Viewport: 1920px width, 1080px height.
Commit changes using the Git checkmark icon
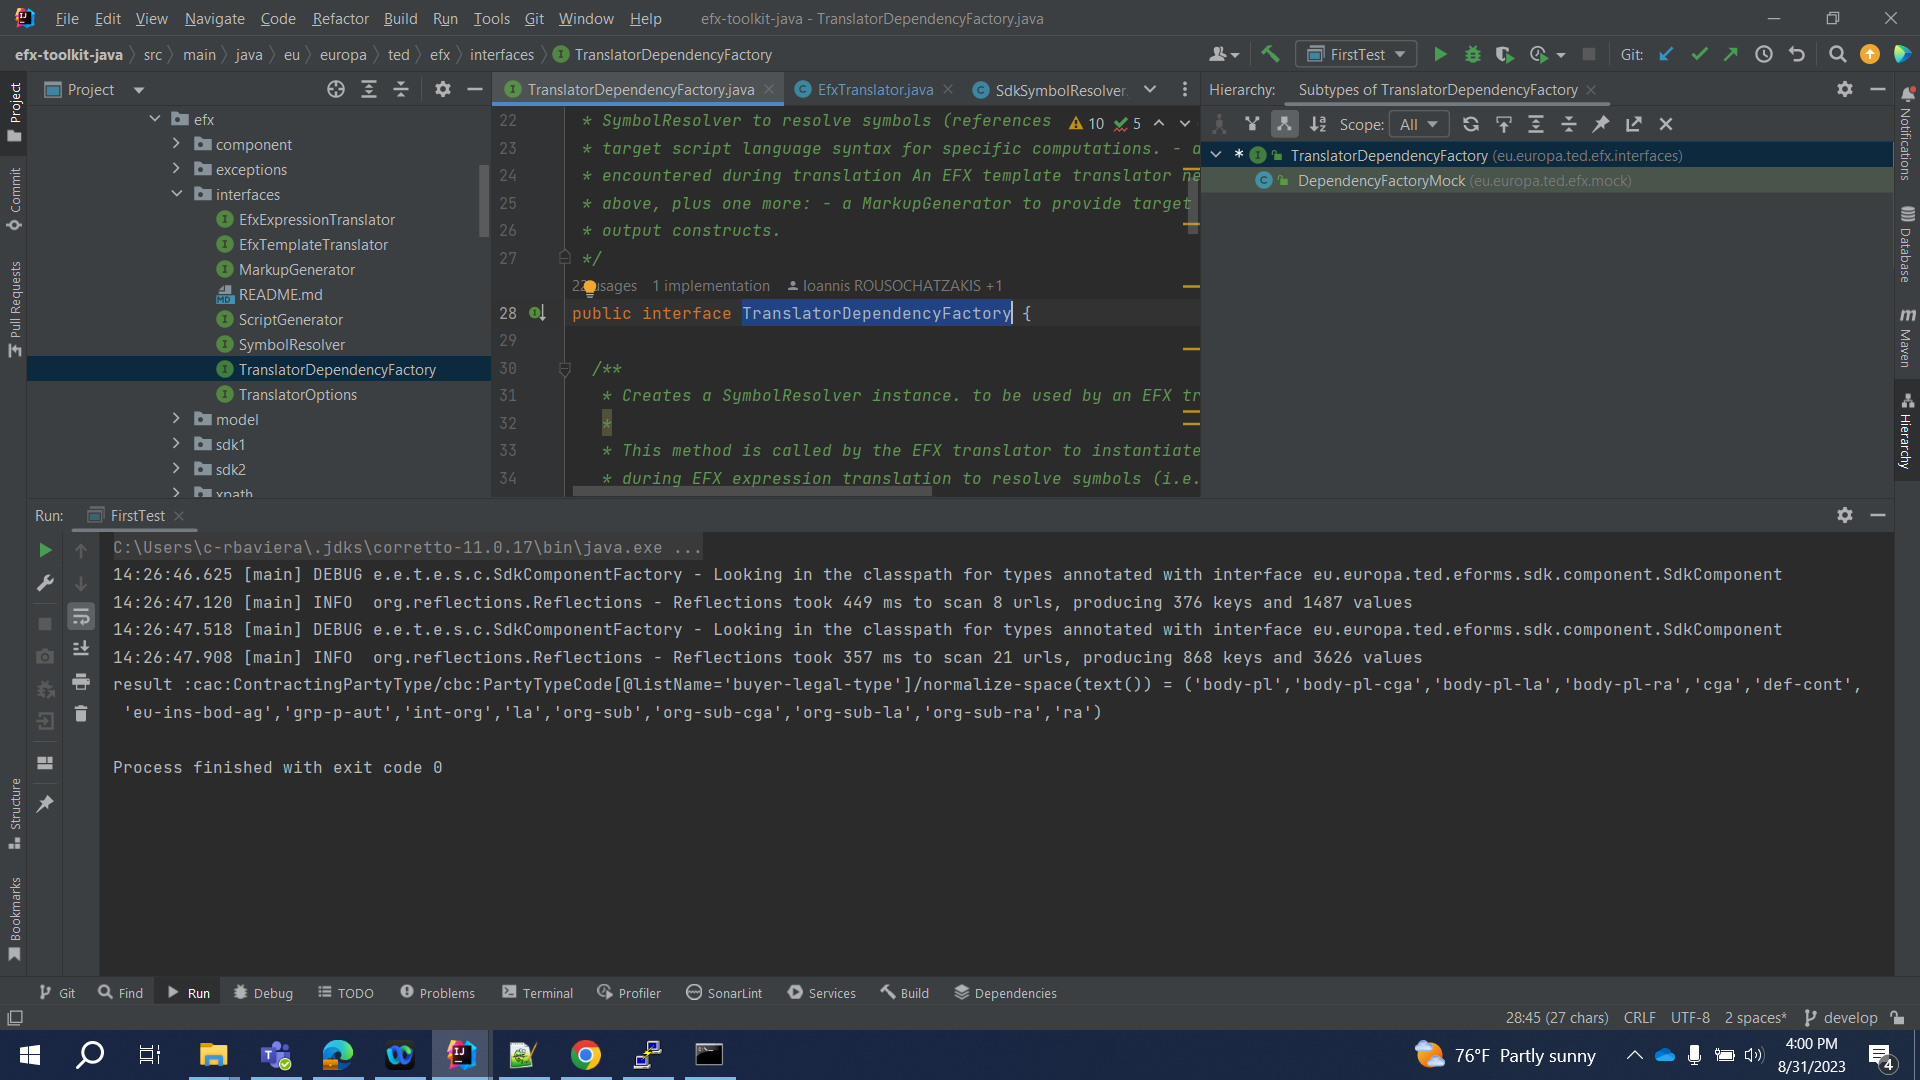1699,54
